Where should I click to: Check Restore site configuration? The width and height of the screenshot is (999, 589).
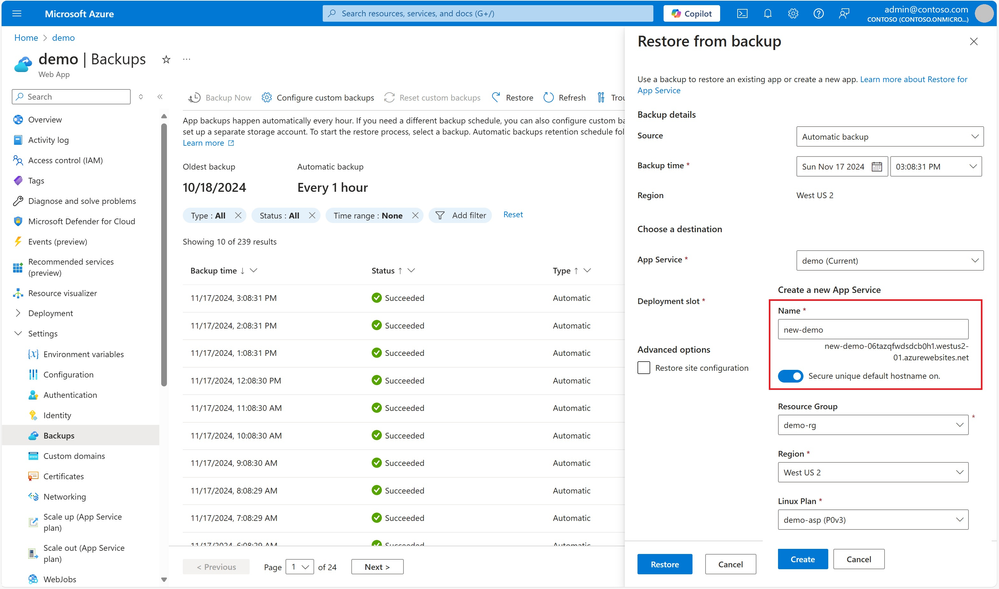[x=644, y=368]
